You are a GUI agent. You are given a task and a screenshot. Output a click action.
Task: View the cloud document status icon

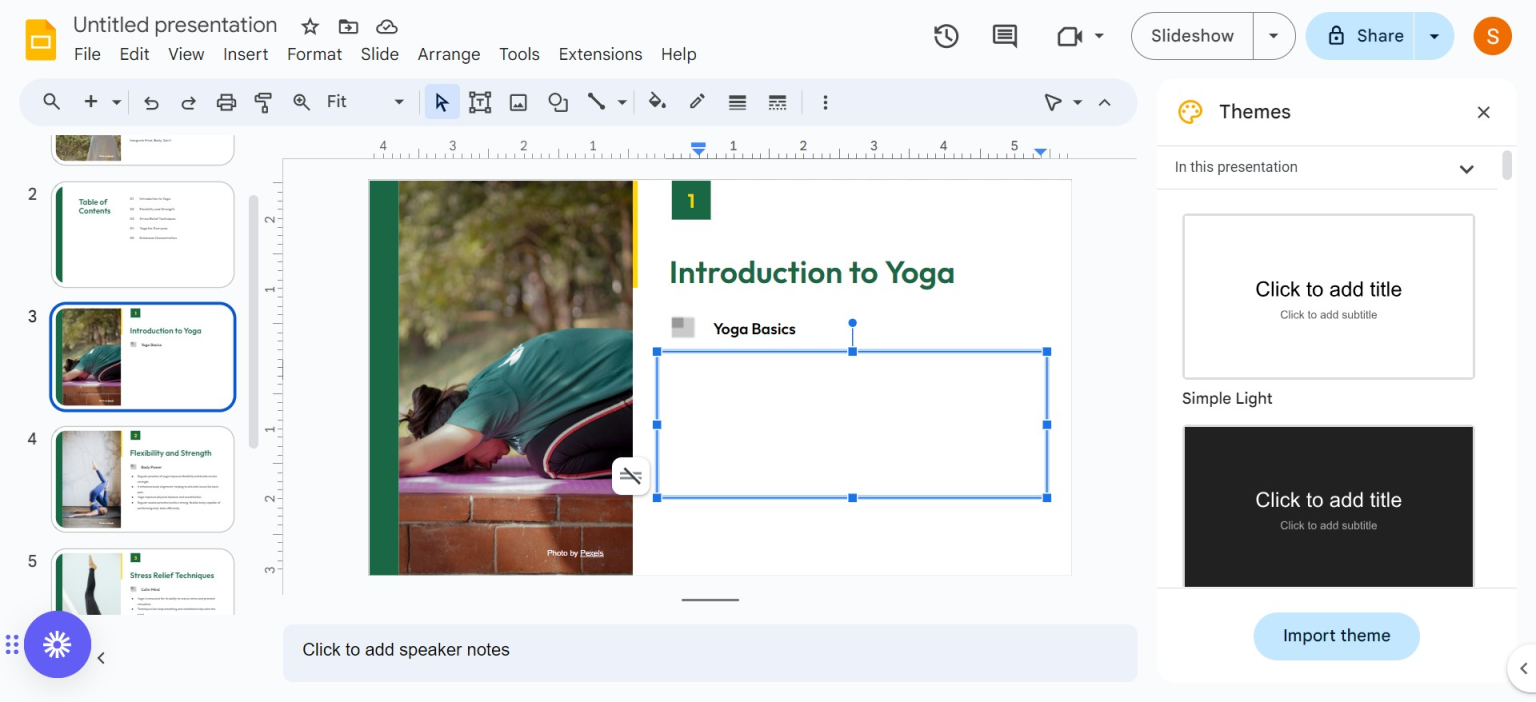coord(386,27)
